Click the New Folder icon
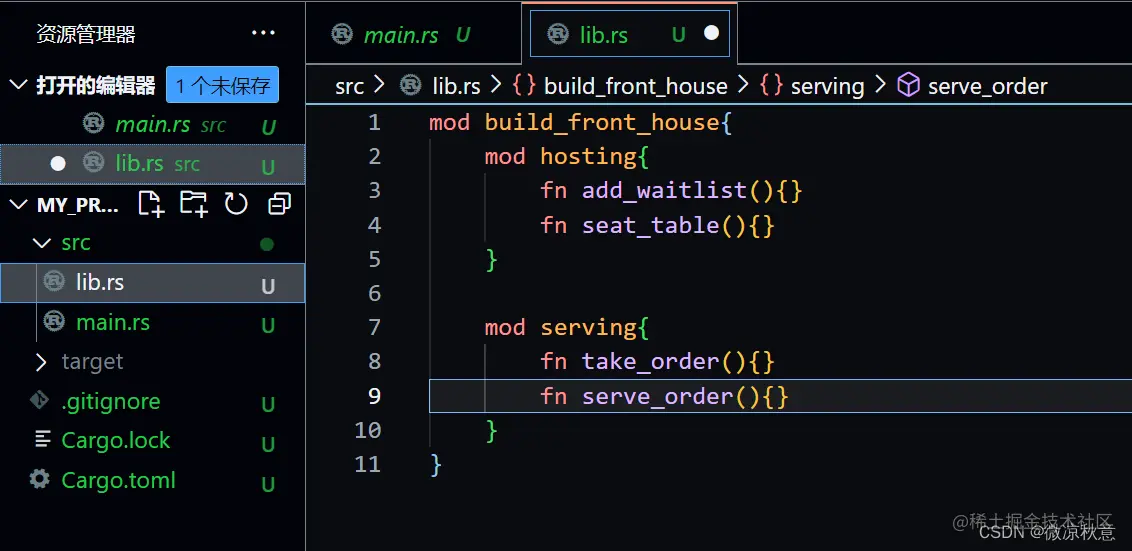This screenshot has width=1132, height=551. (x=193, y=204)
